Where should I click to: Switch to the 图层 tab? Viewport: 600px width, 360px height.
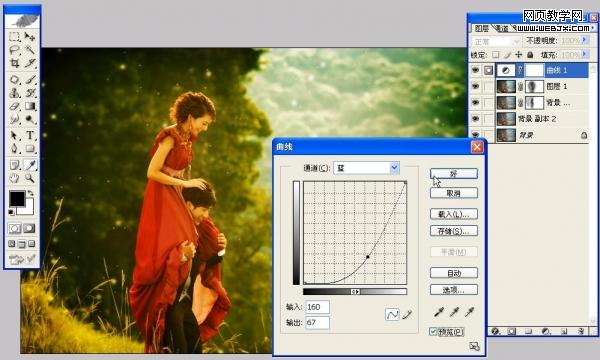click(x=481, y=28)
